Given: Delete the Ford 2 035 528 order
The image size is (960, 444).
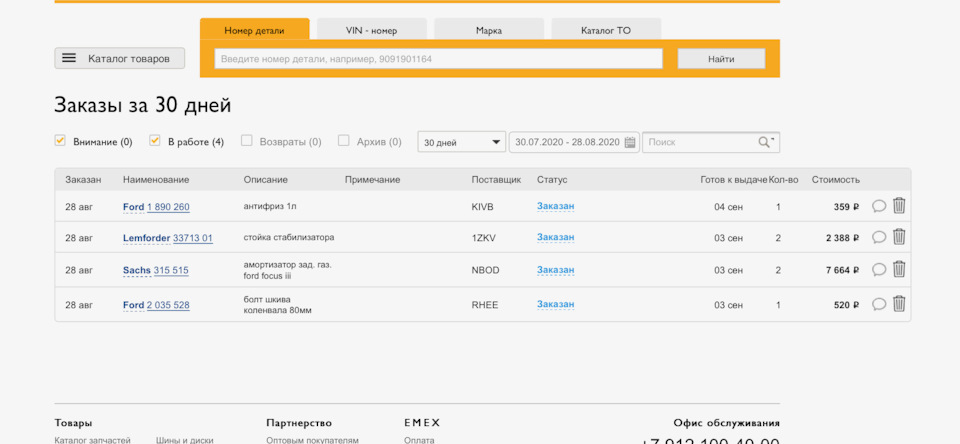Looking at the screenshot, I should click(x=899, y=304).
